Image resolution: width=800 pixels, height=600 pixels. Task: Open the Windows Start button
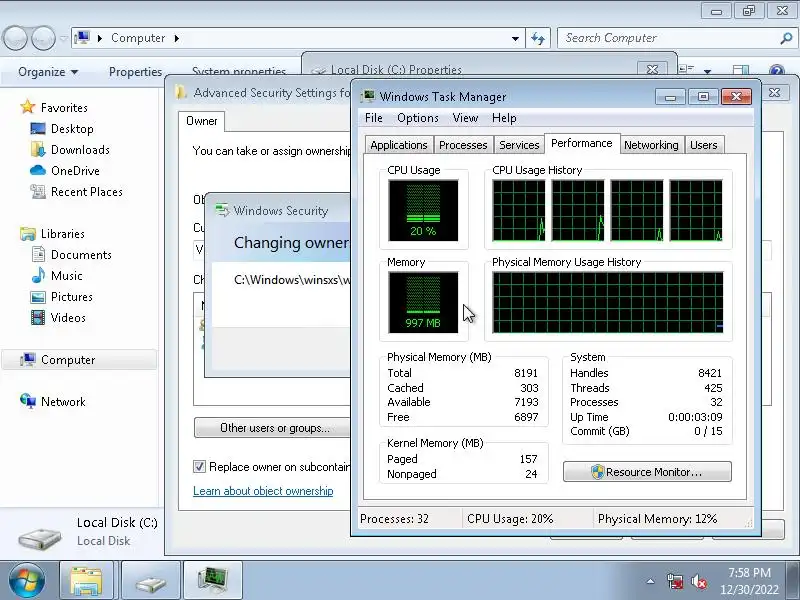27,581
